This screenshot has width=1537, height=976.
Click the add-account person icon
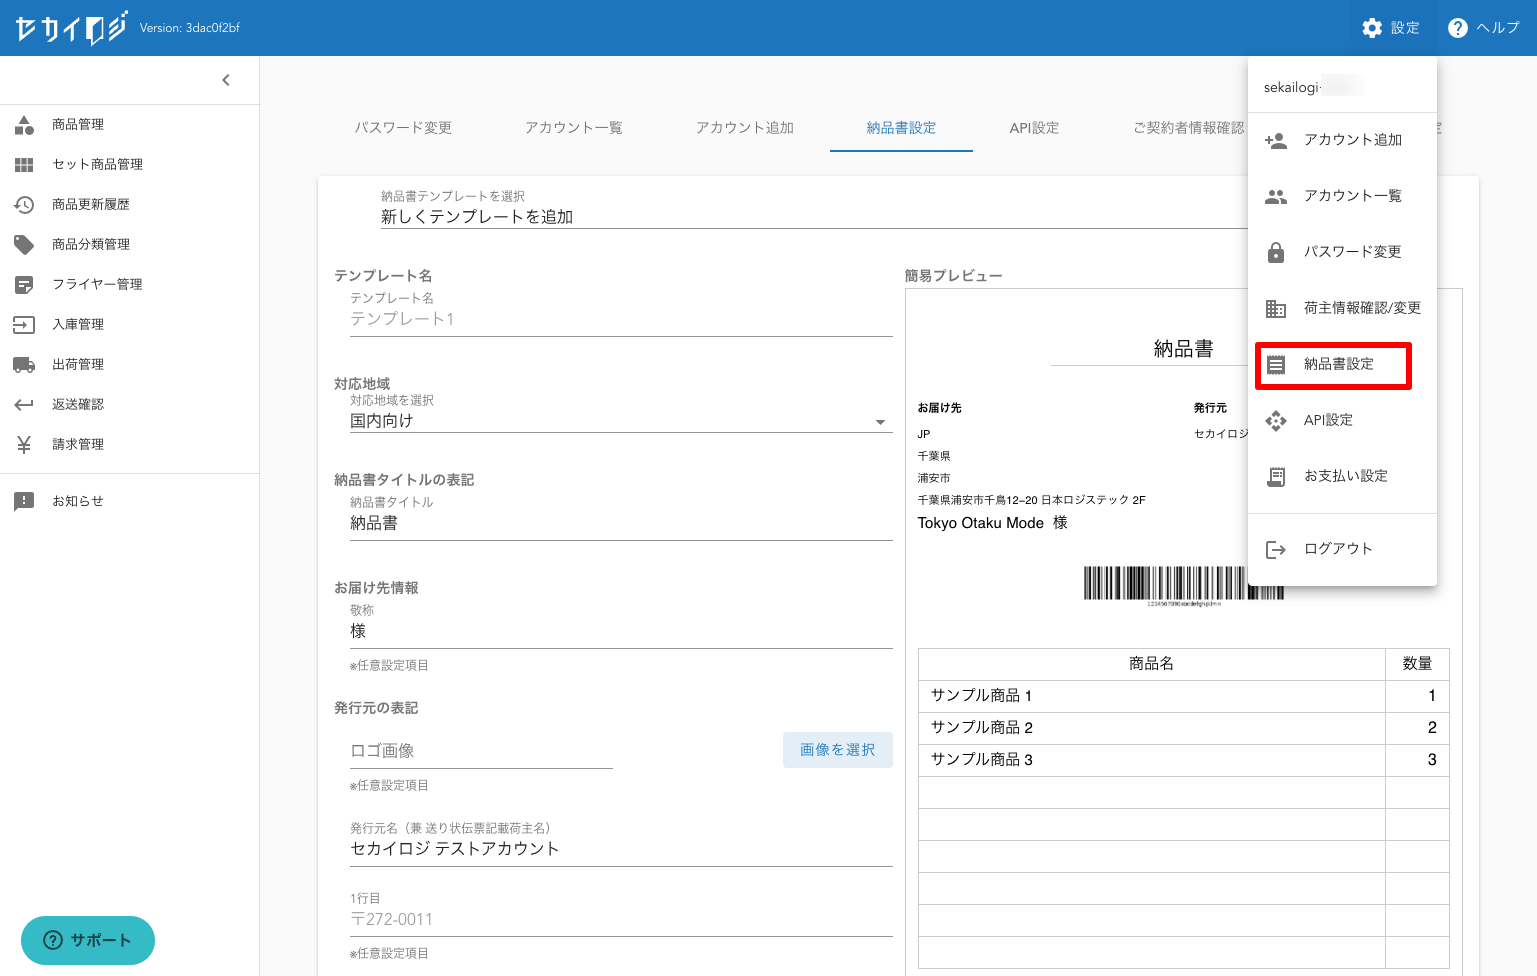tap(1276, 141)
